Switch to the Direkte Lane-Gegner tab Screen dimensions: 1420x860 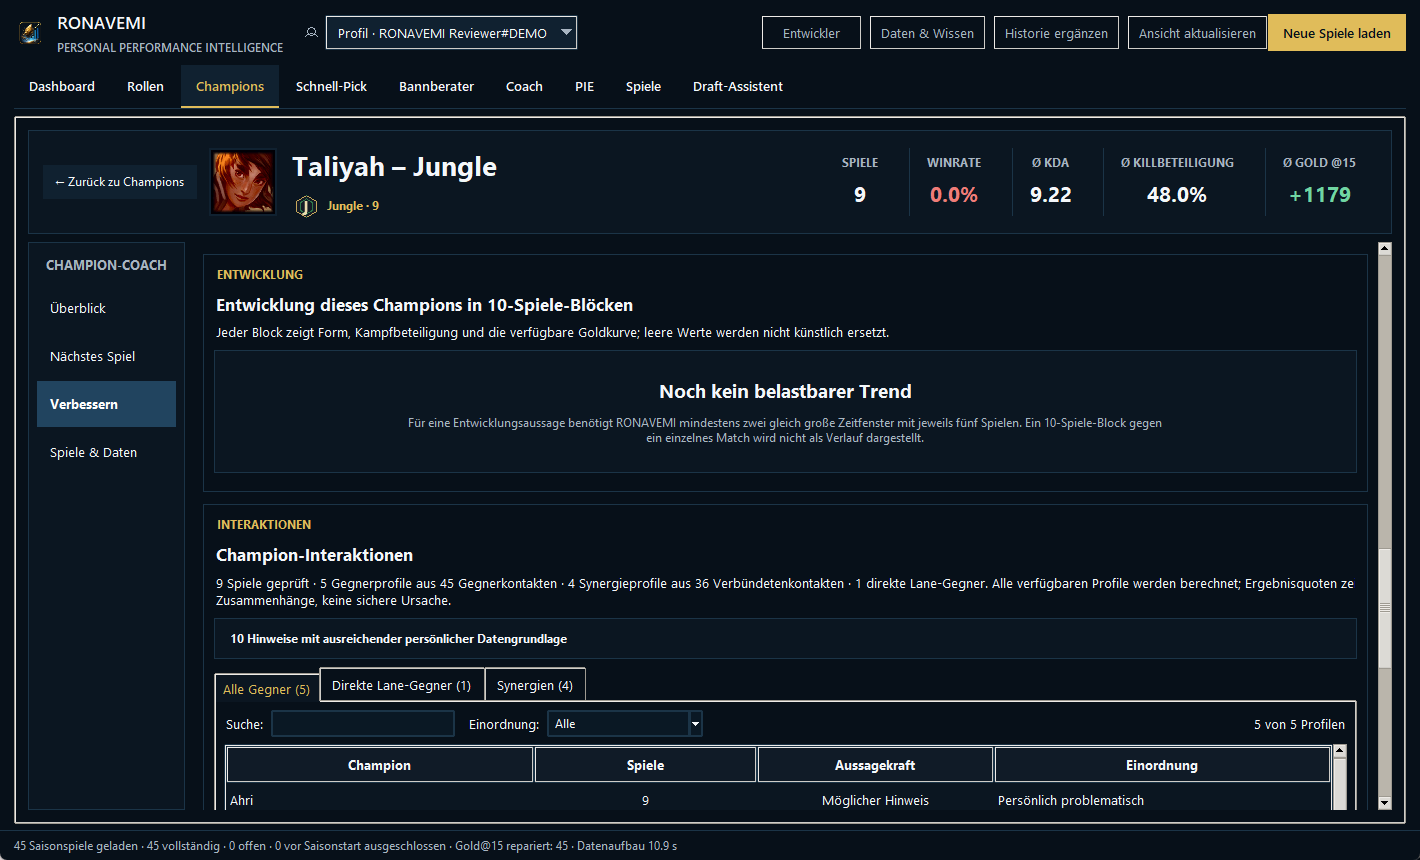click(x=401, y=685)
